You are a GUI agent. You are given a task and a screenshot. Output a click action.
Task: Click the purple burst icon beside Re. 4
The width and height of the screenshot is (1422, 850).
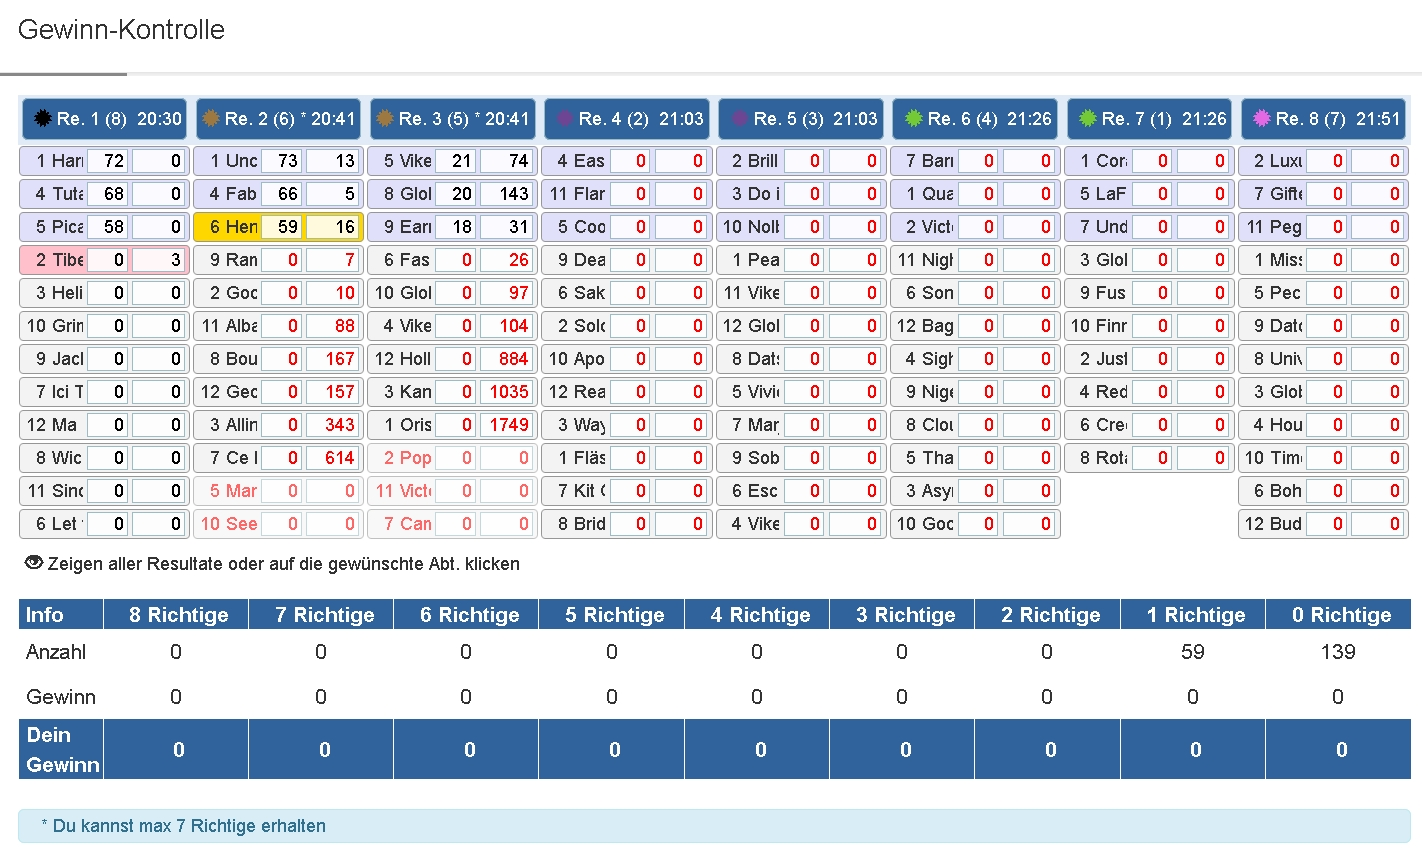click(x=564, y=119)
